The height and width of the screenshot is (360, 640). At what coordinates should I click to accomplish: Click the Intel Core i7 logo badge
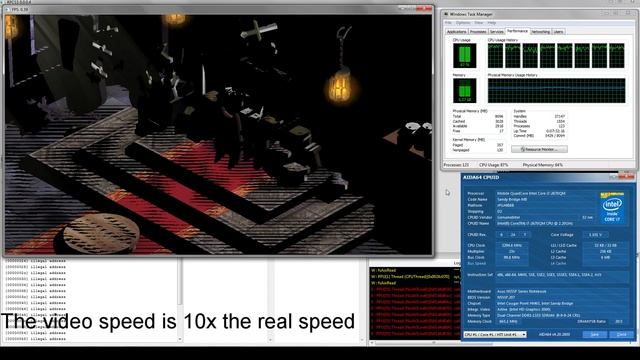612,207
